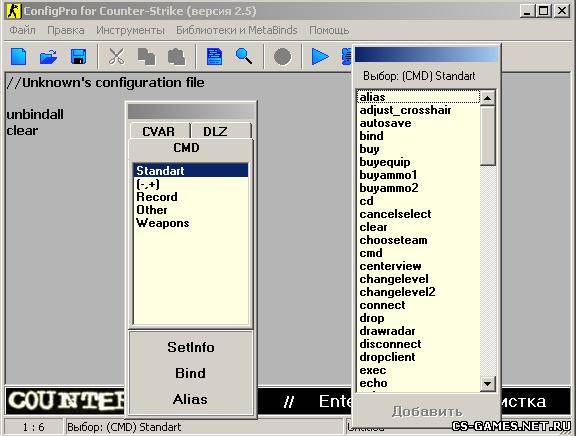The width and height of the screenshot is (576, 436).
Task: Select changelevel2 command
Action: pyautogui.click(x=418, y=292)
